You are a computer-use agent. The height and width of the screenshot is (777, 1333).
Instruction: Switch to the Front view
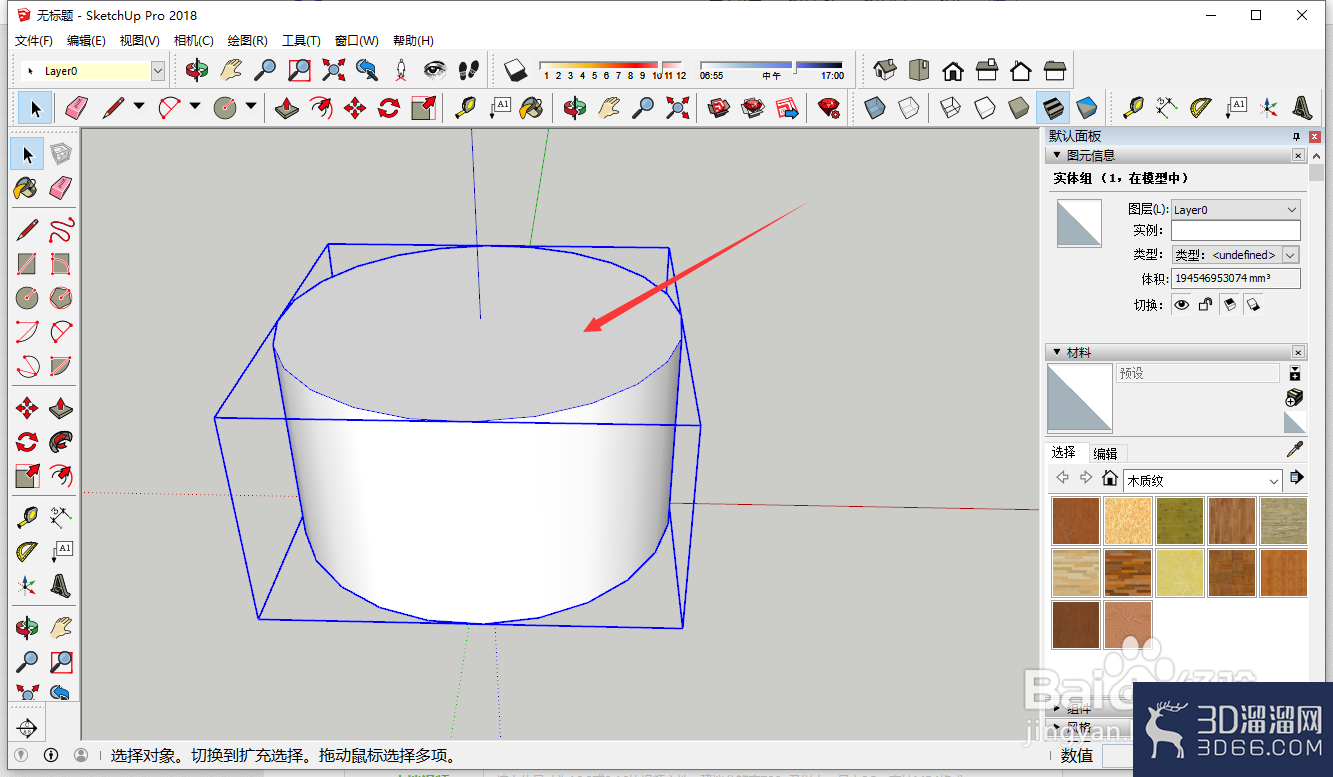point(953,70)
